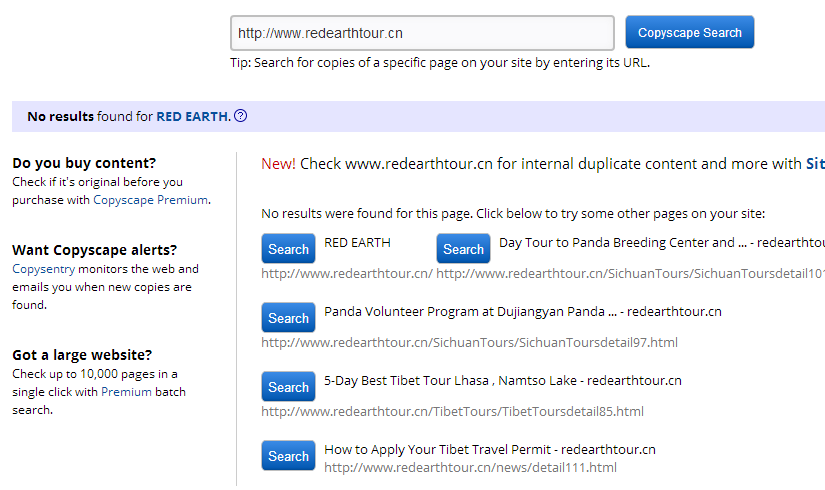The width and height of the screenshot is (825, 490).
Task: Click the Copyscape Search button
Action: click(x=689, y=32)
